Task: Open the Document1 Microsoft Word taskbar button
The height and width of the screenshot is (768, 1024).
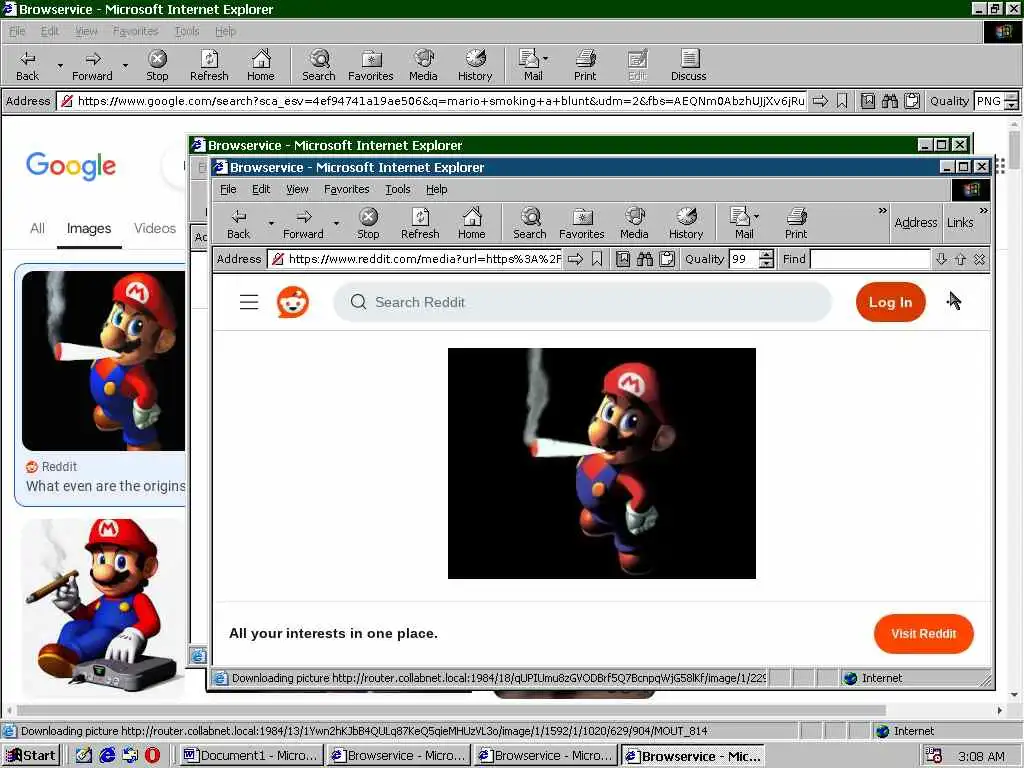Action: (251, 756)
